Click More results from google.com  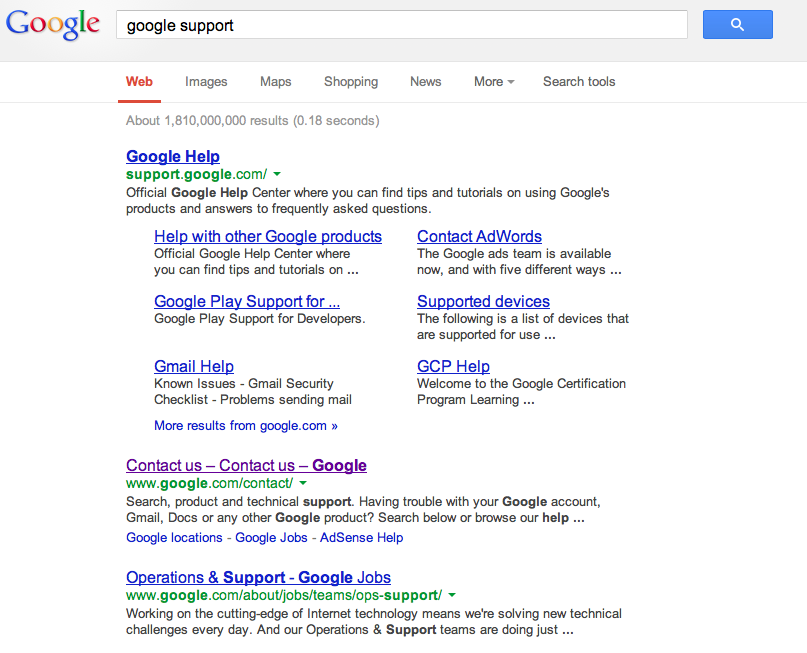coord(246,426)
